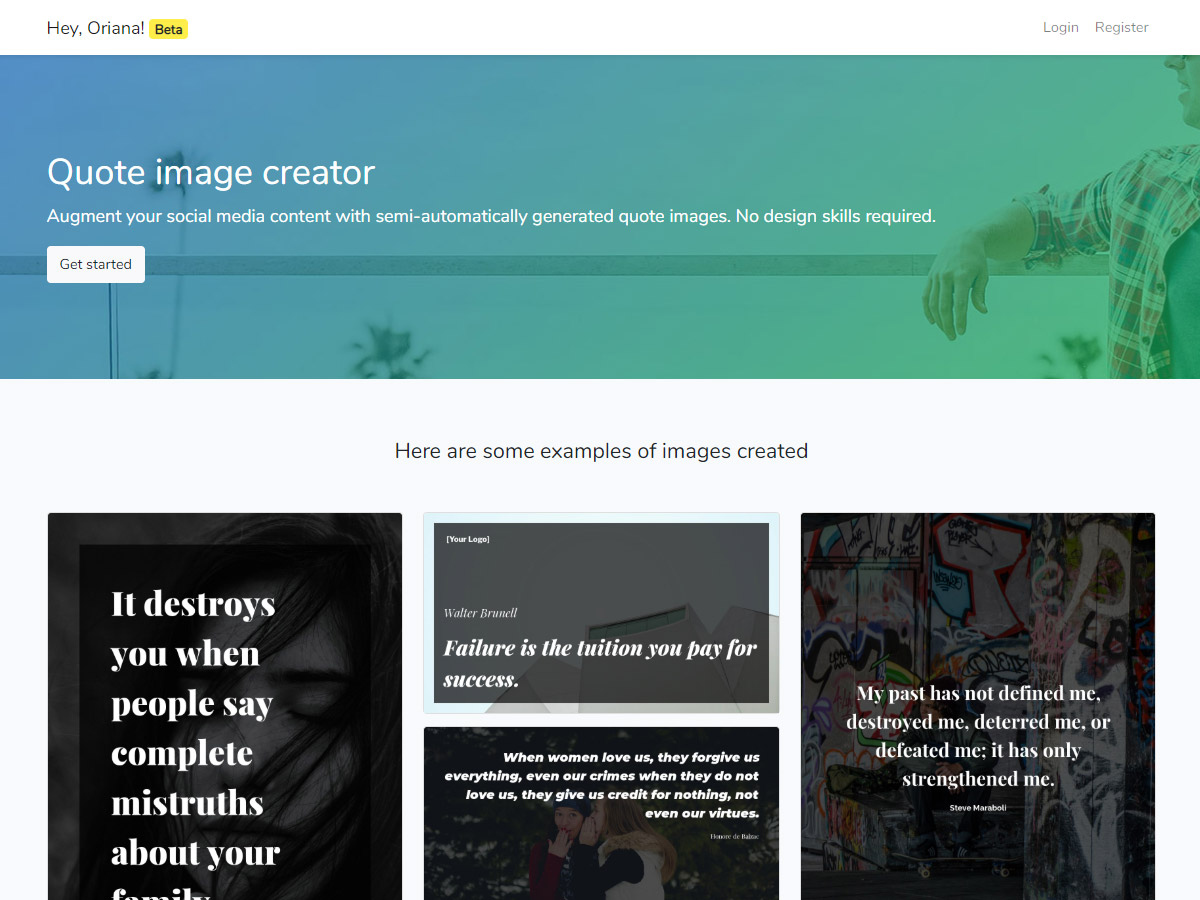This screenshot has height=900, width=1200.
Task: Click the 'Augment your social media content' tagline
Action: point(491,216)
